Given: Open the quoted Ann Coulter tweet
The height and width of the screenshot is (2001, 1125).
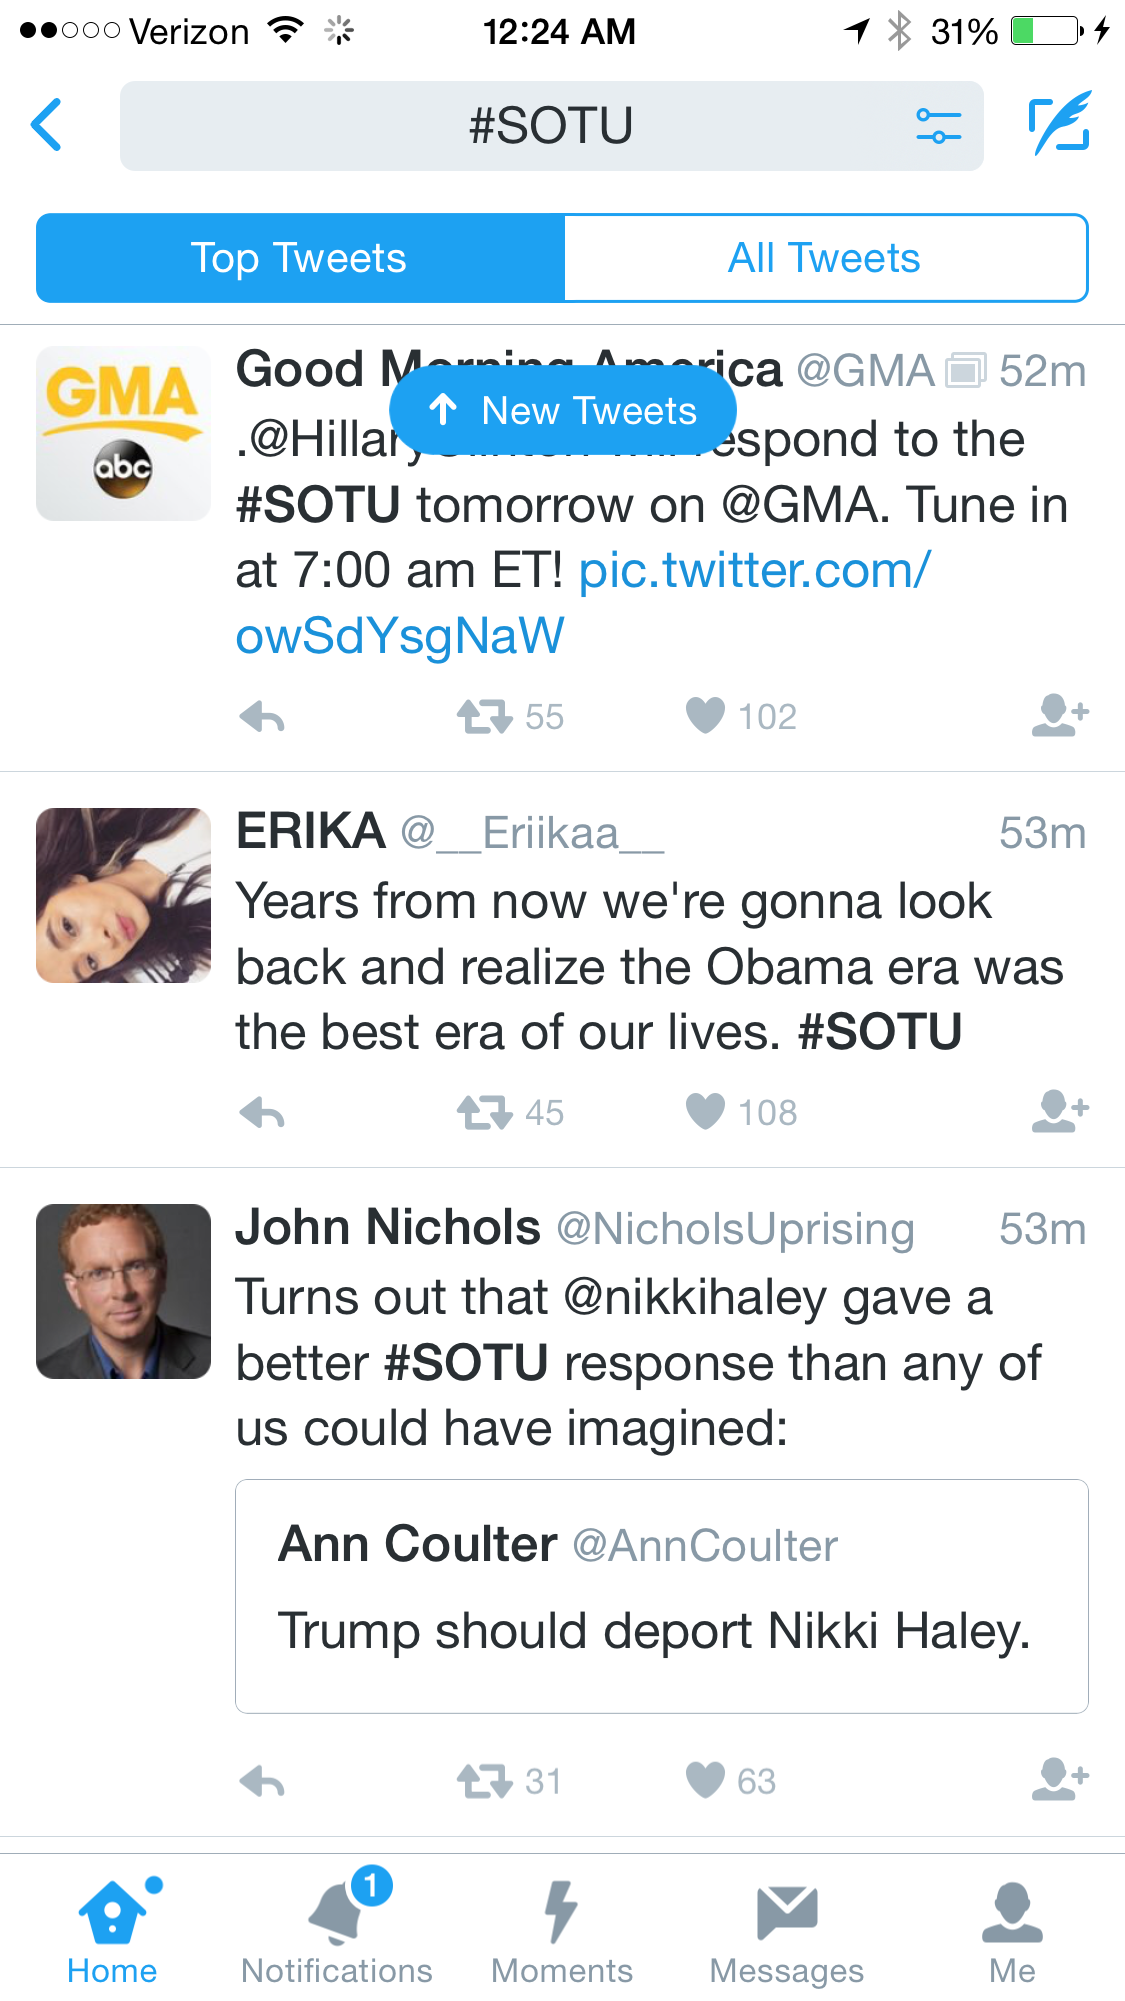Looking at the screenshot, I should point(661,1595).
